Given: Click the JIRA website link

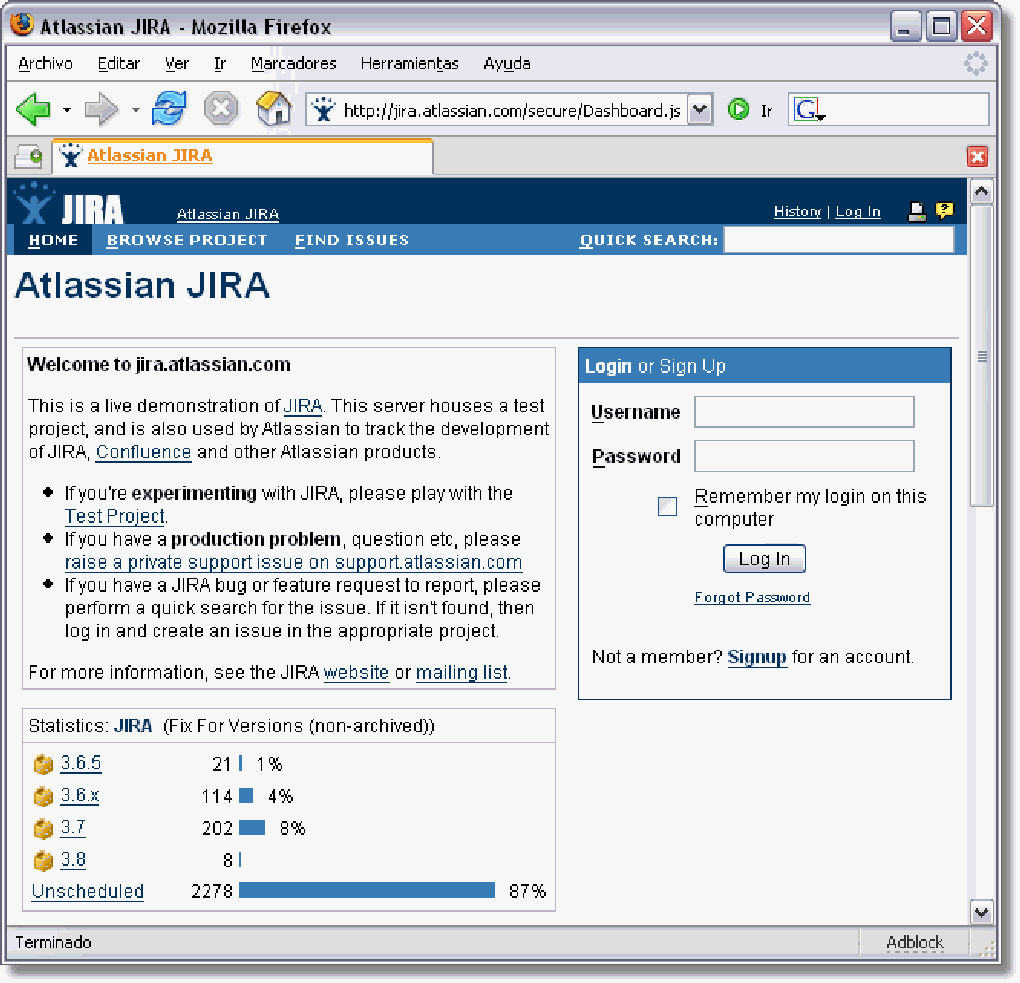Looking at the screenshot, I should pos(356,672).
